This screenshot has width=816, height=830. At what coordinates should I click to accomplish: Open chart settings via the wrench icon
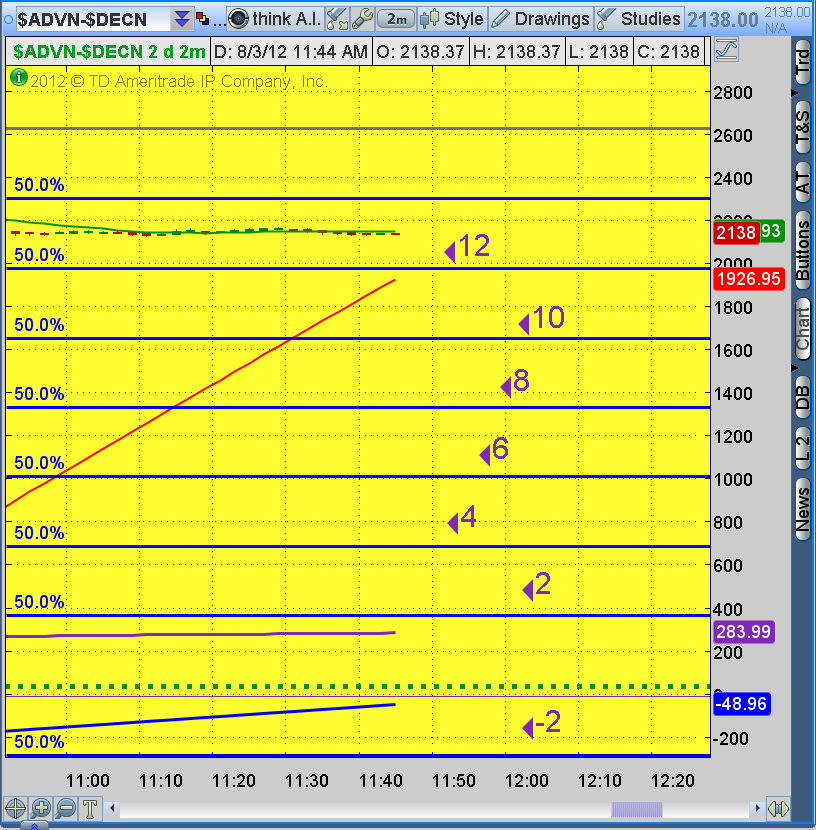coord(362,19)
